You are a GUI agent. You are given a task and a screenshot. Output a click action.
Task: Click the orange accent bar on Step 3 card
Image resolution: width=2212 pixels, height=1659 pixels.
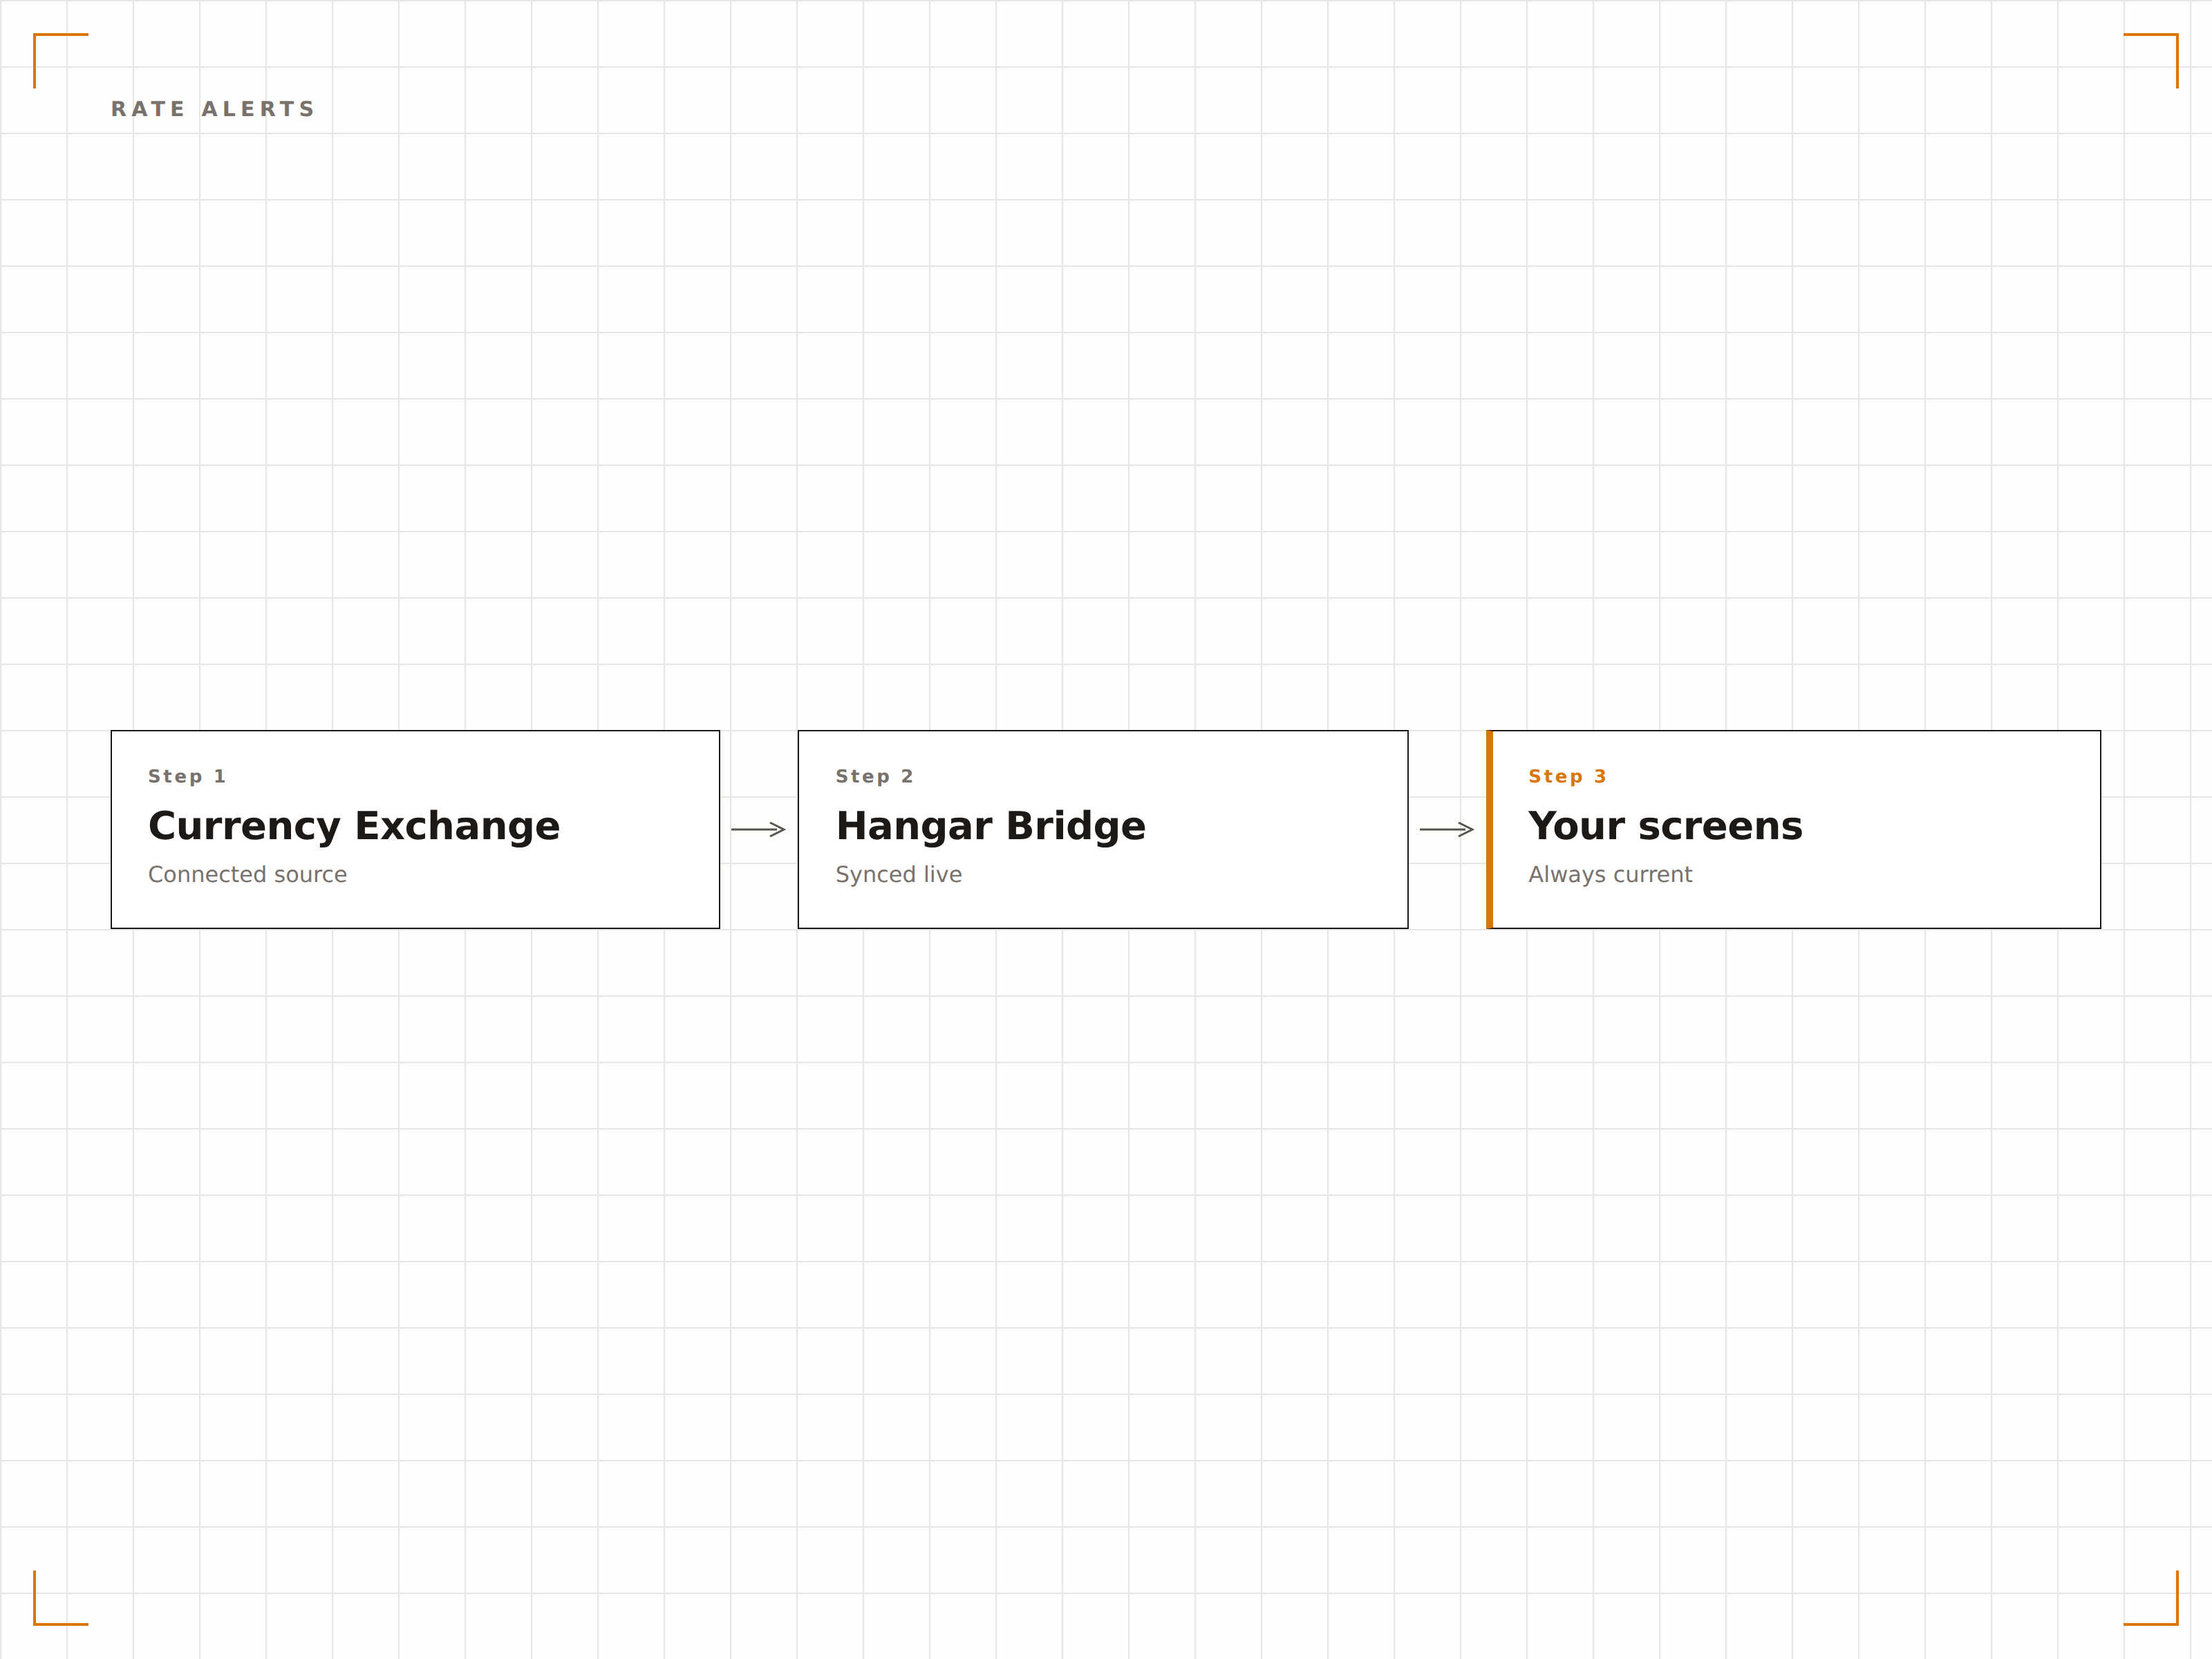[1489, 829]
